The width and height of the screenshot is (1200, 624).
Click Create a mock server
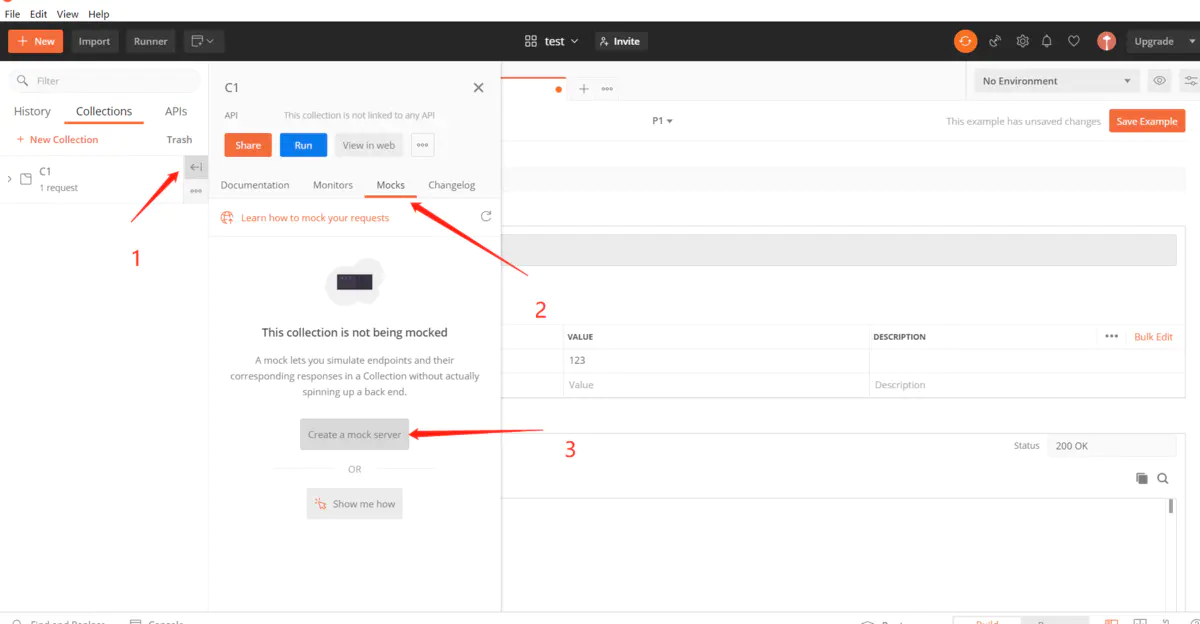(x=354, y=434)
